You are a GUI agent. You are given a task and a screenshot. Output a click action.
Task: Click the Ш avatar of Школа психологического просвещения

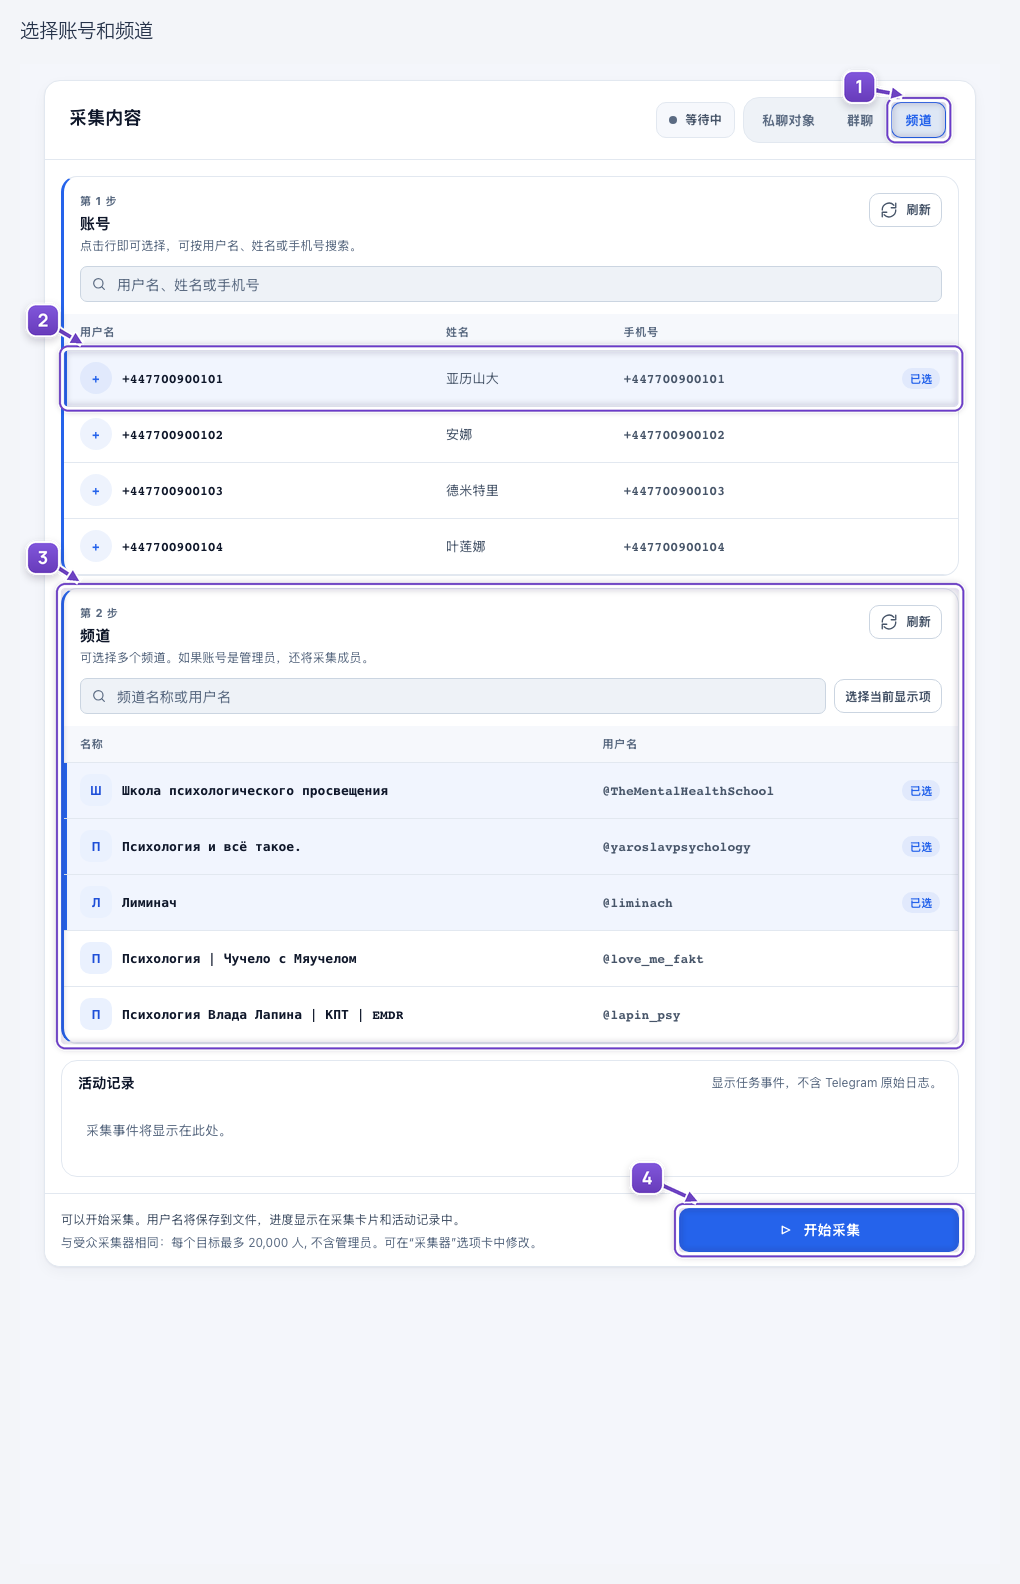96,791
